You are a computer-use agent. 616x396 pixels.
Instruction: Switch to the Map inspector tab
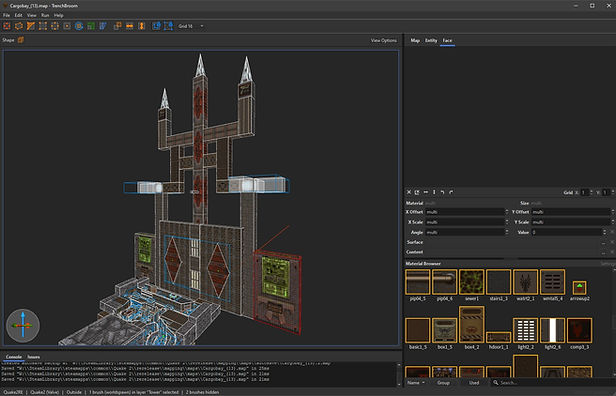click(415, 40)
